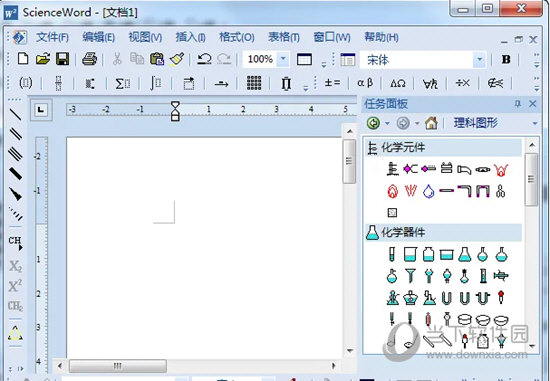Viewport: 550px width, 381px height.
Task: Create a new blank document
Action: (23, 59)
